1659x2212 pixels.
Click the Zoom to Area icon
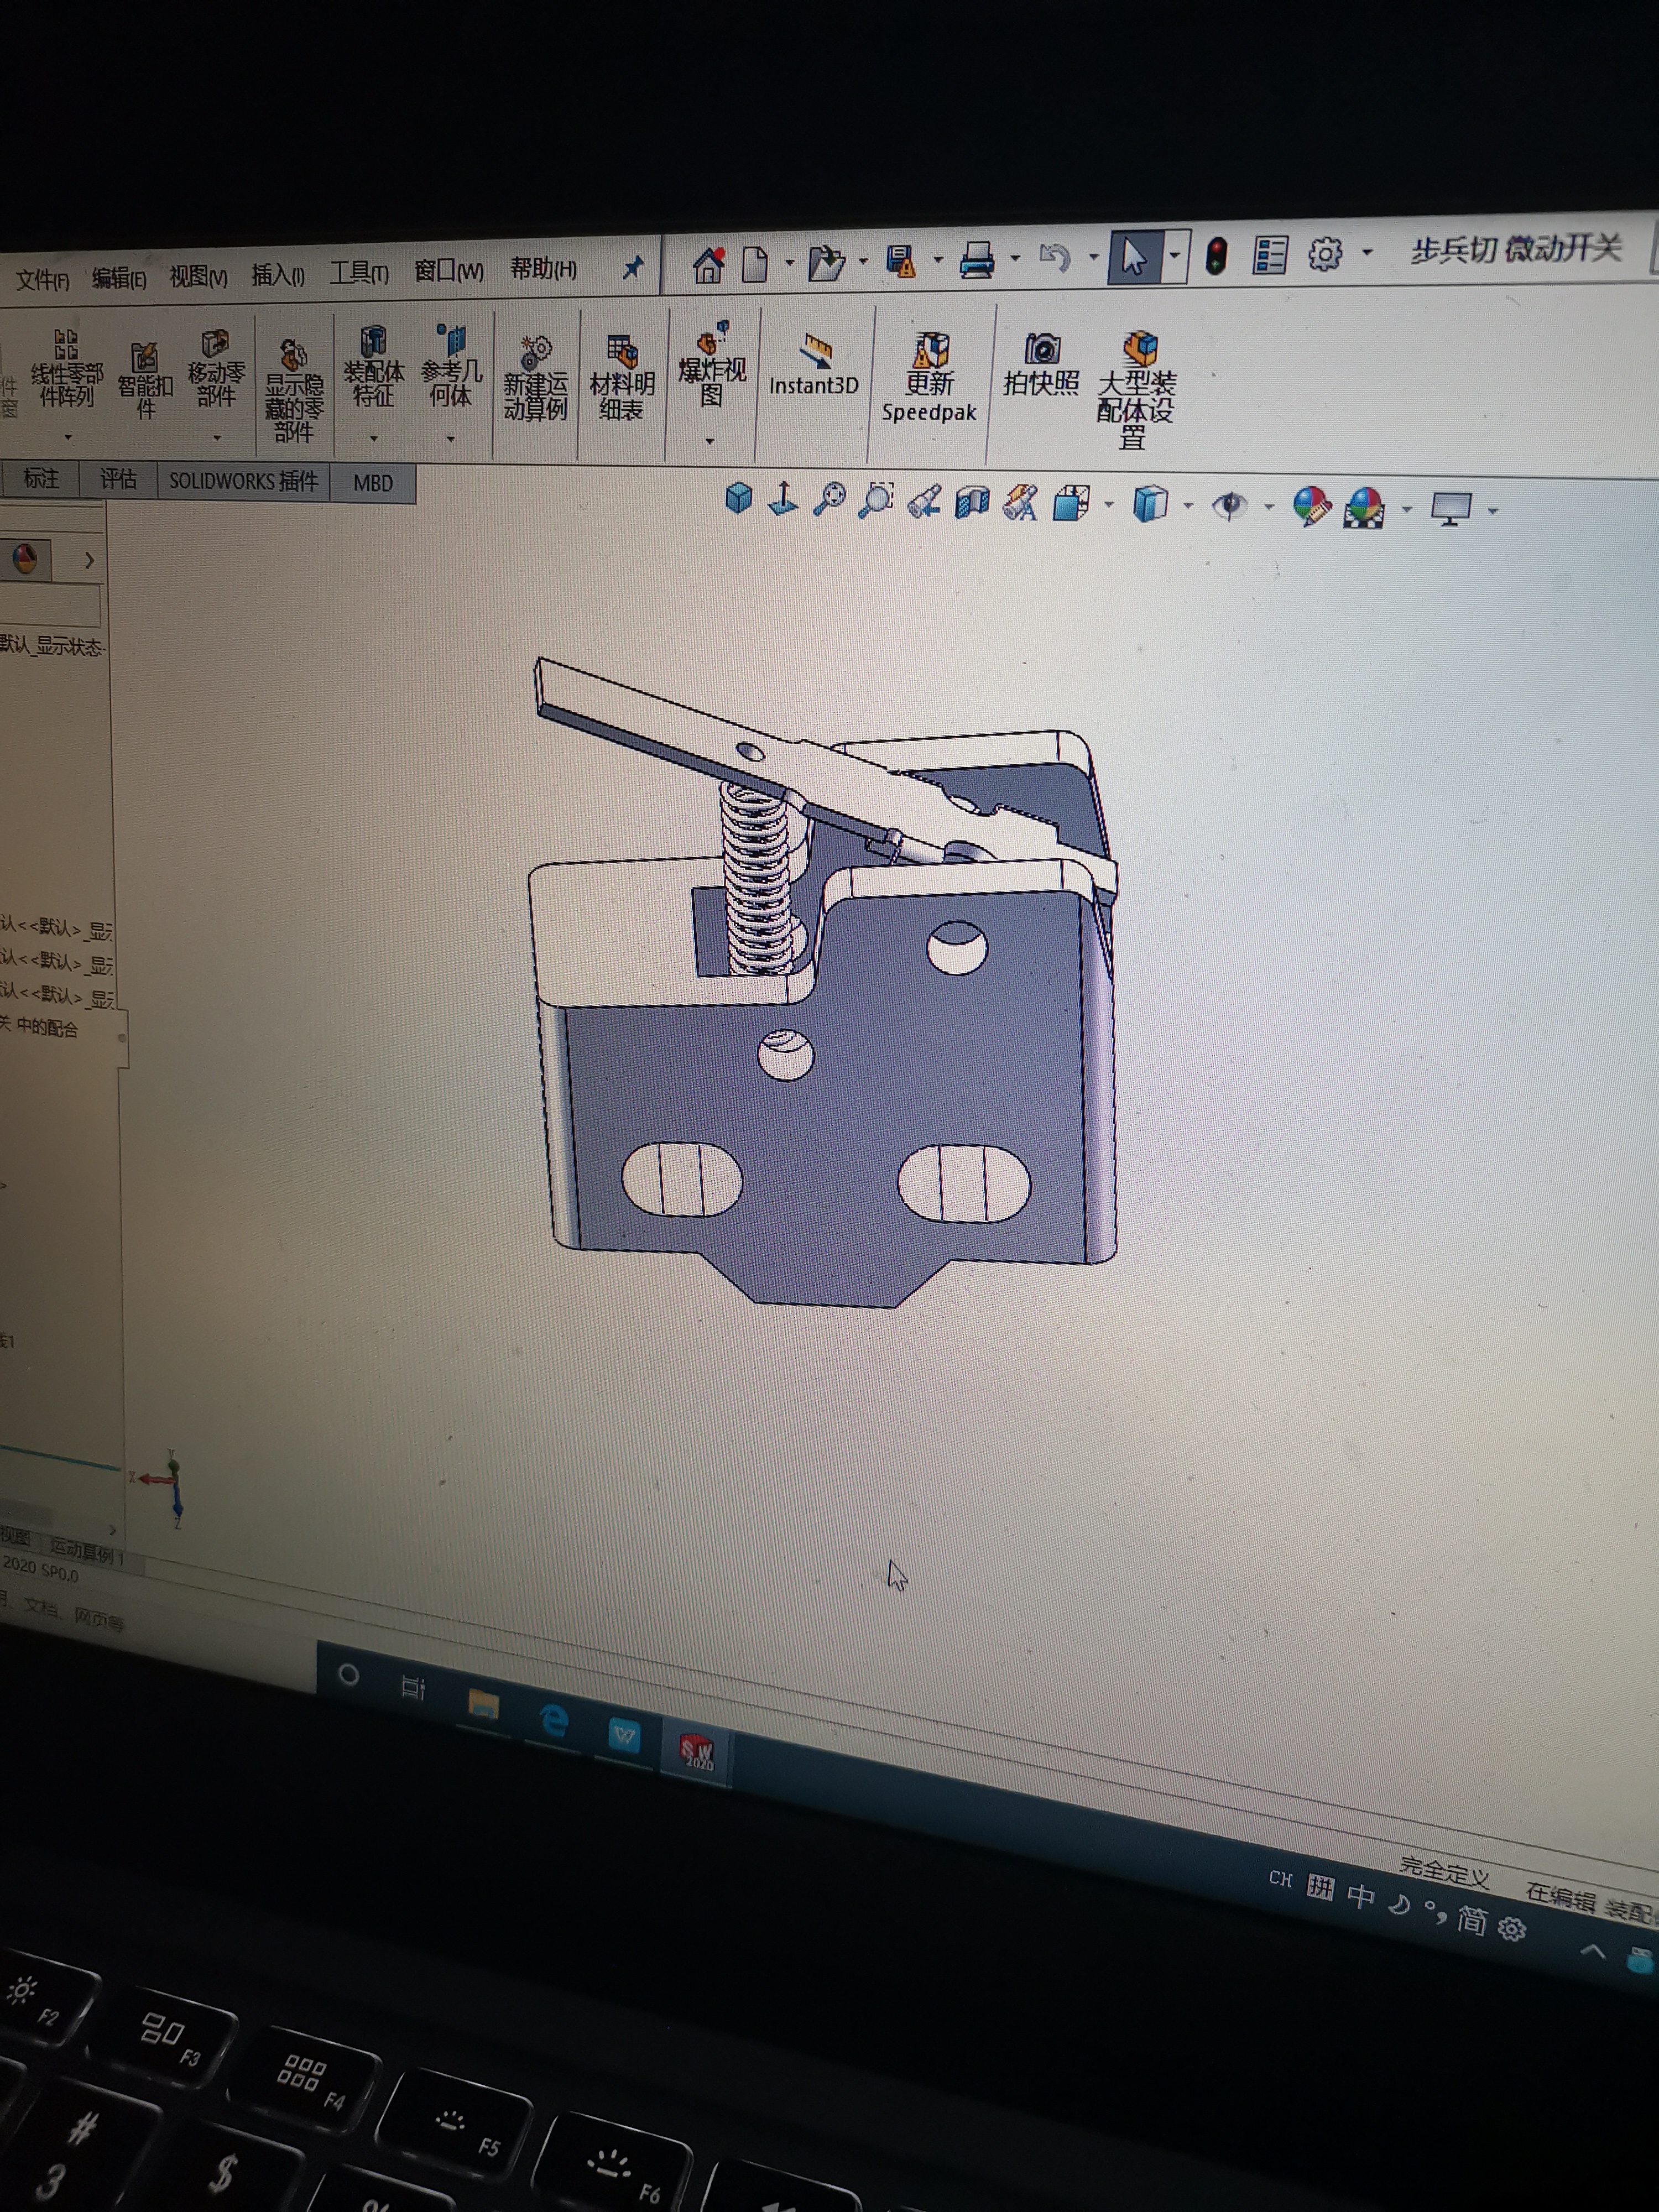[x=877, y=500]
